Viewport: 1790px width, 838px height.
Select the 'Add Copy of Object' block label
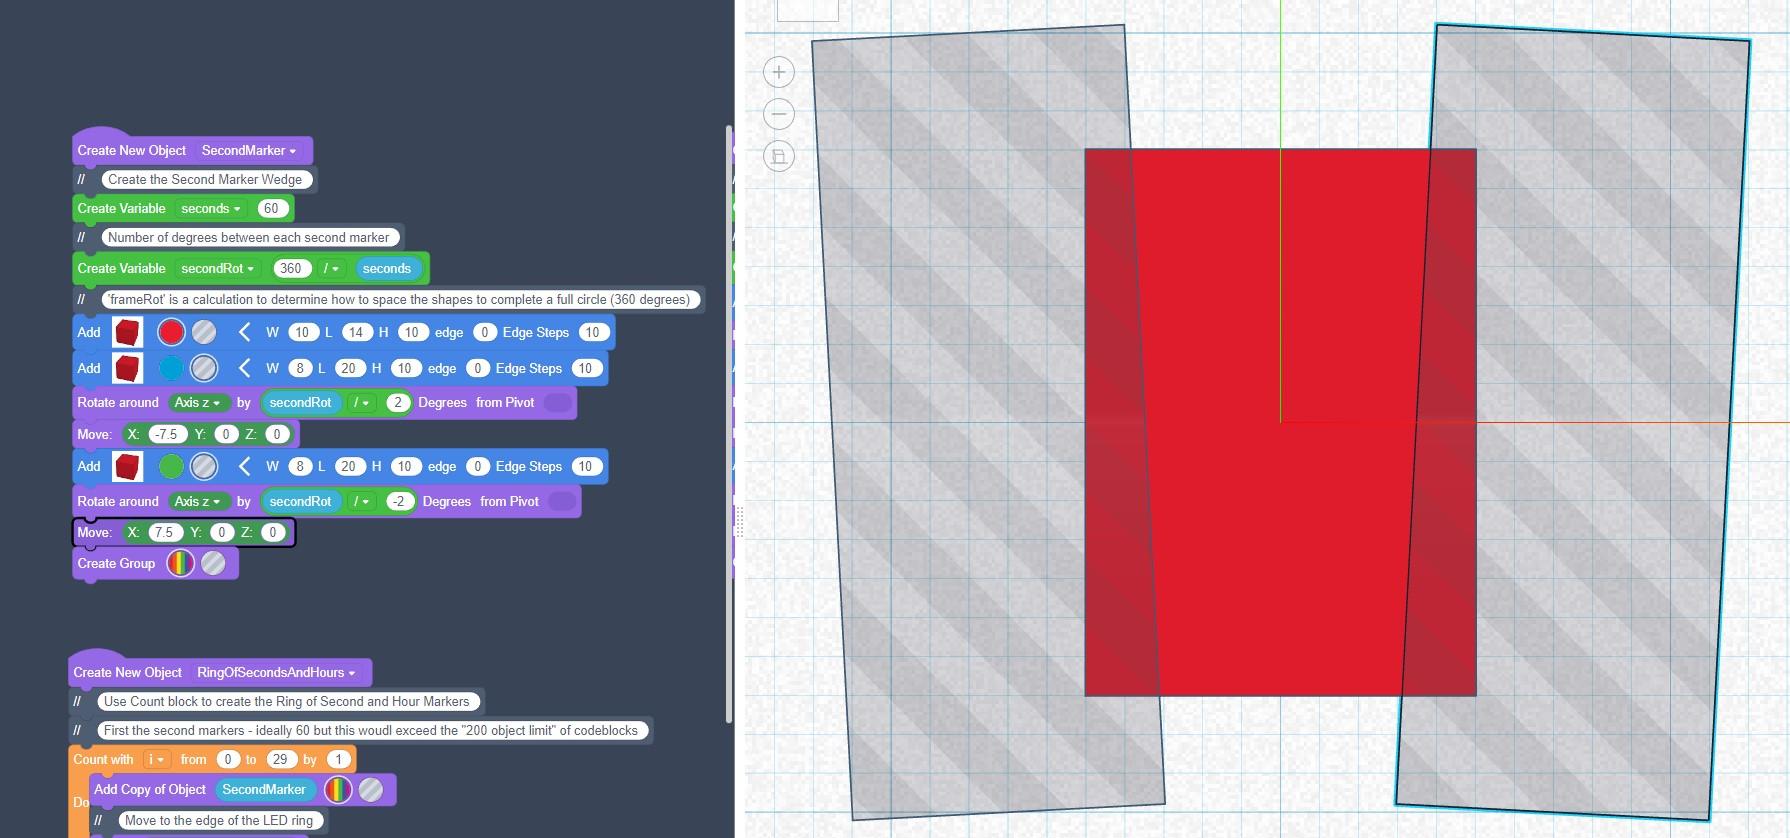150,789
